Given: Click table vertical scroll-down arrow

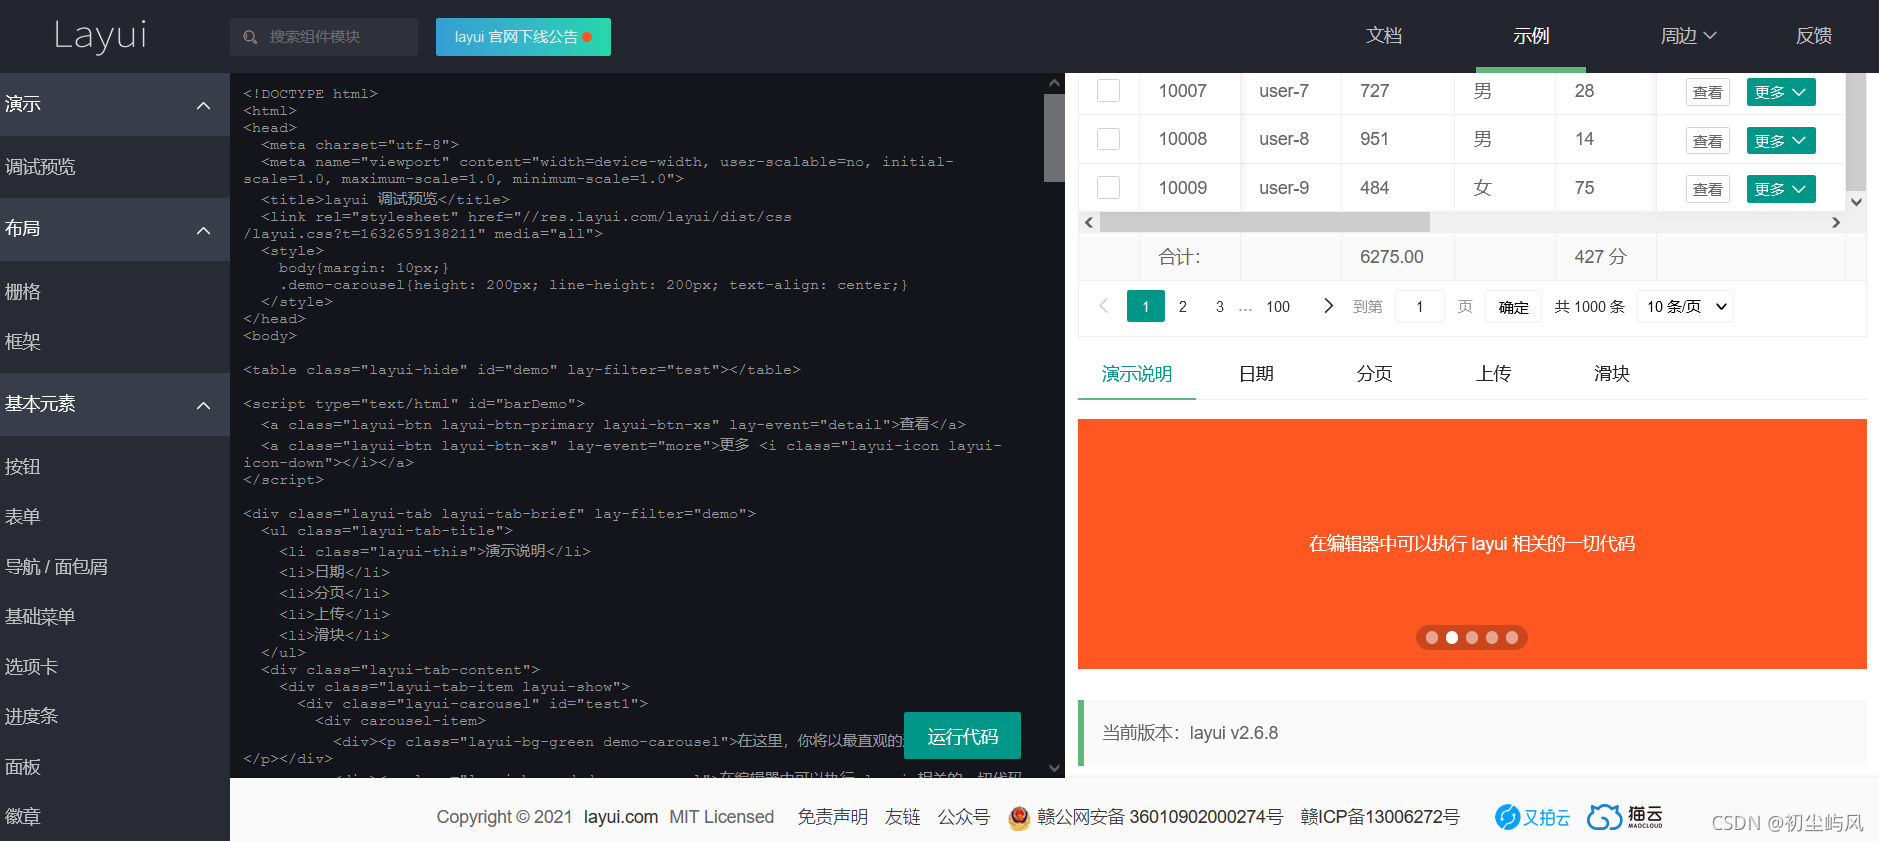Looking at the screenshot, I should pos(1856,201).
